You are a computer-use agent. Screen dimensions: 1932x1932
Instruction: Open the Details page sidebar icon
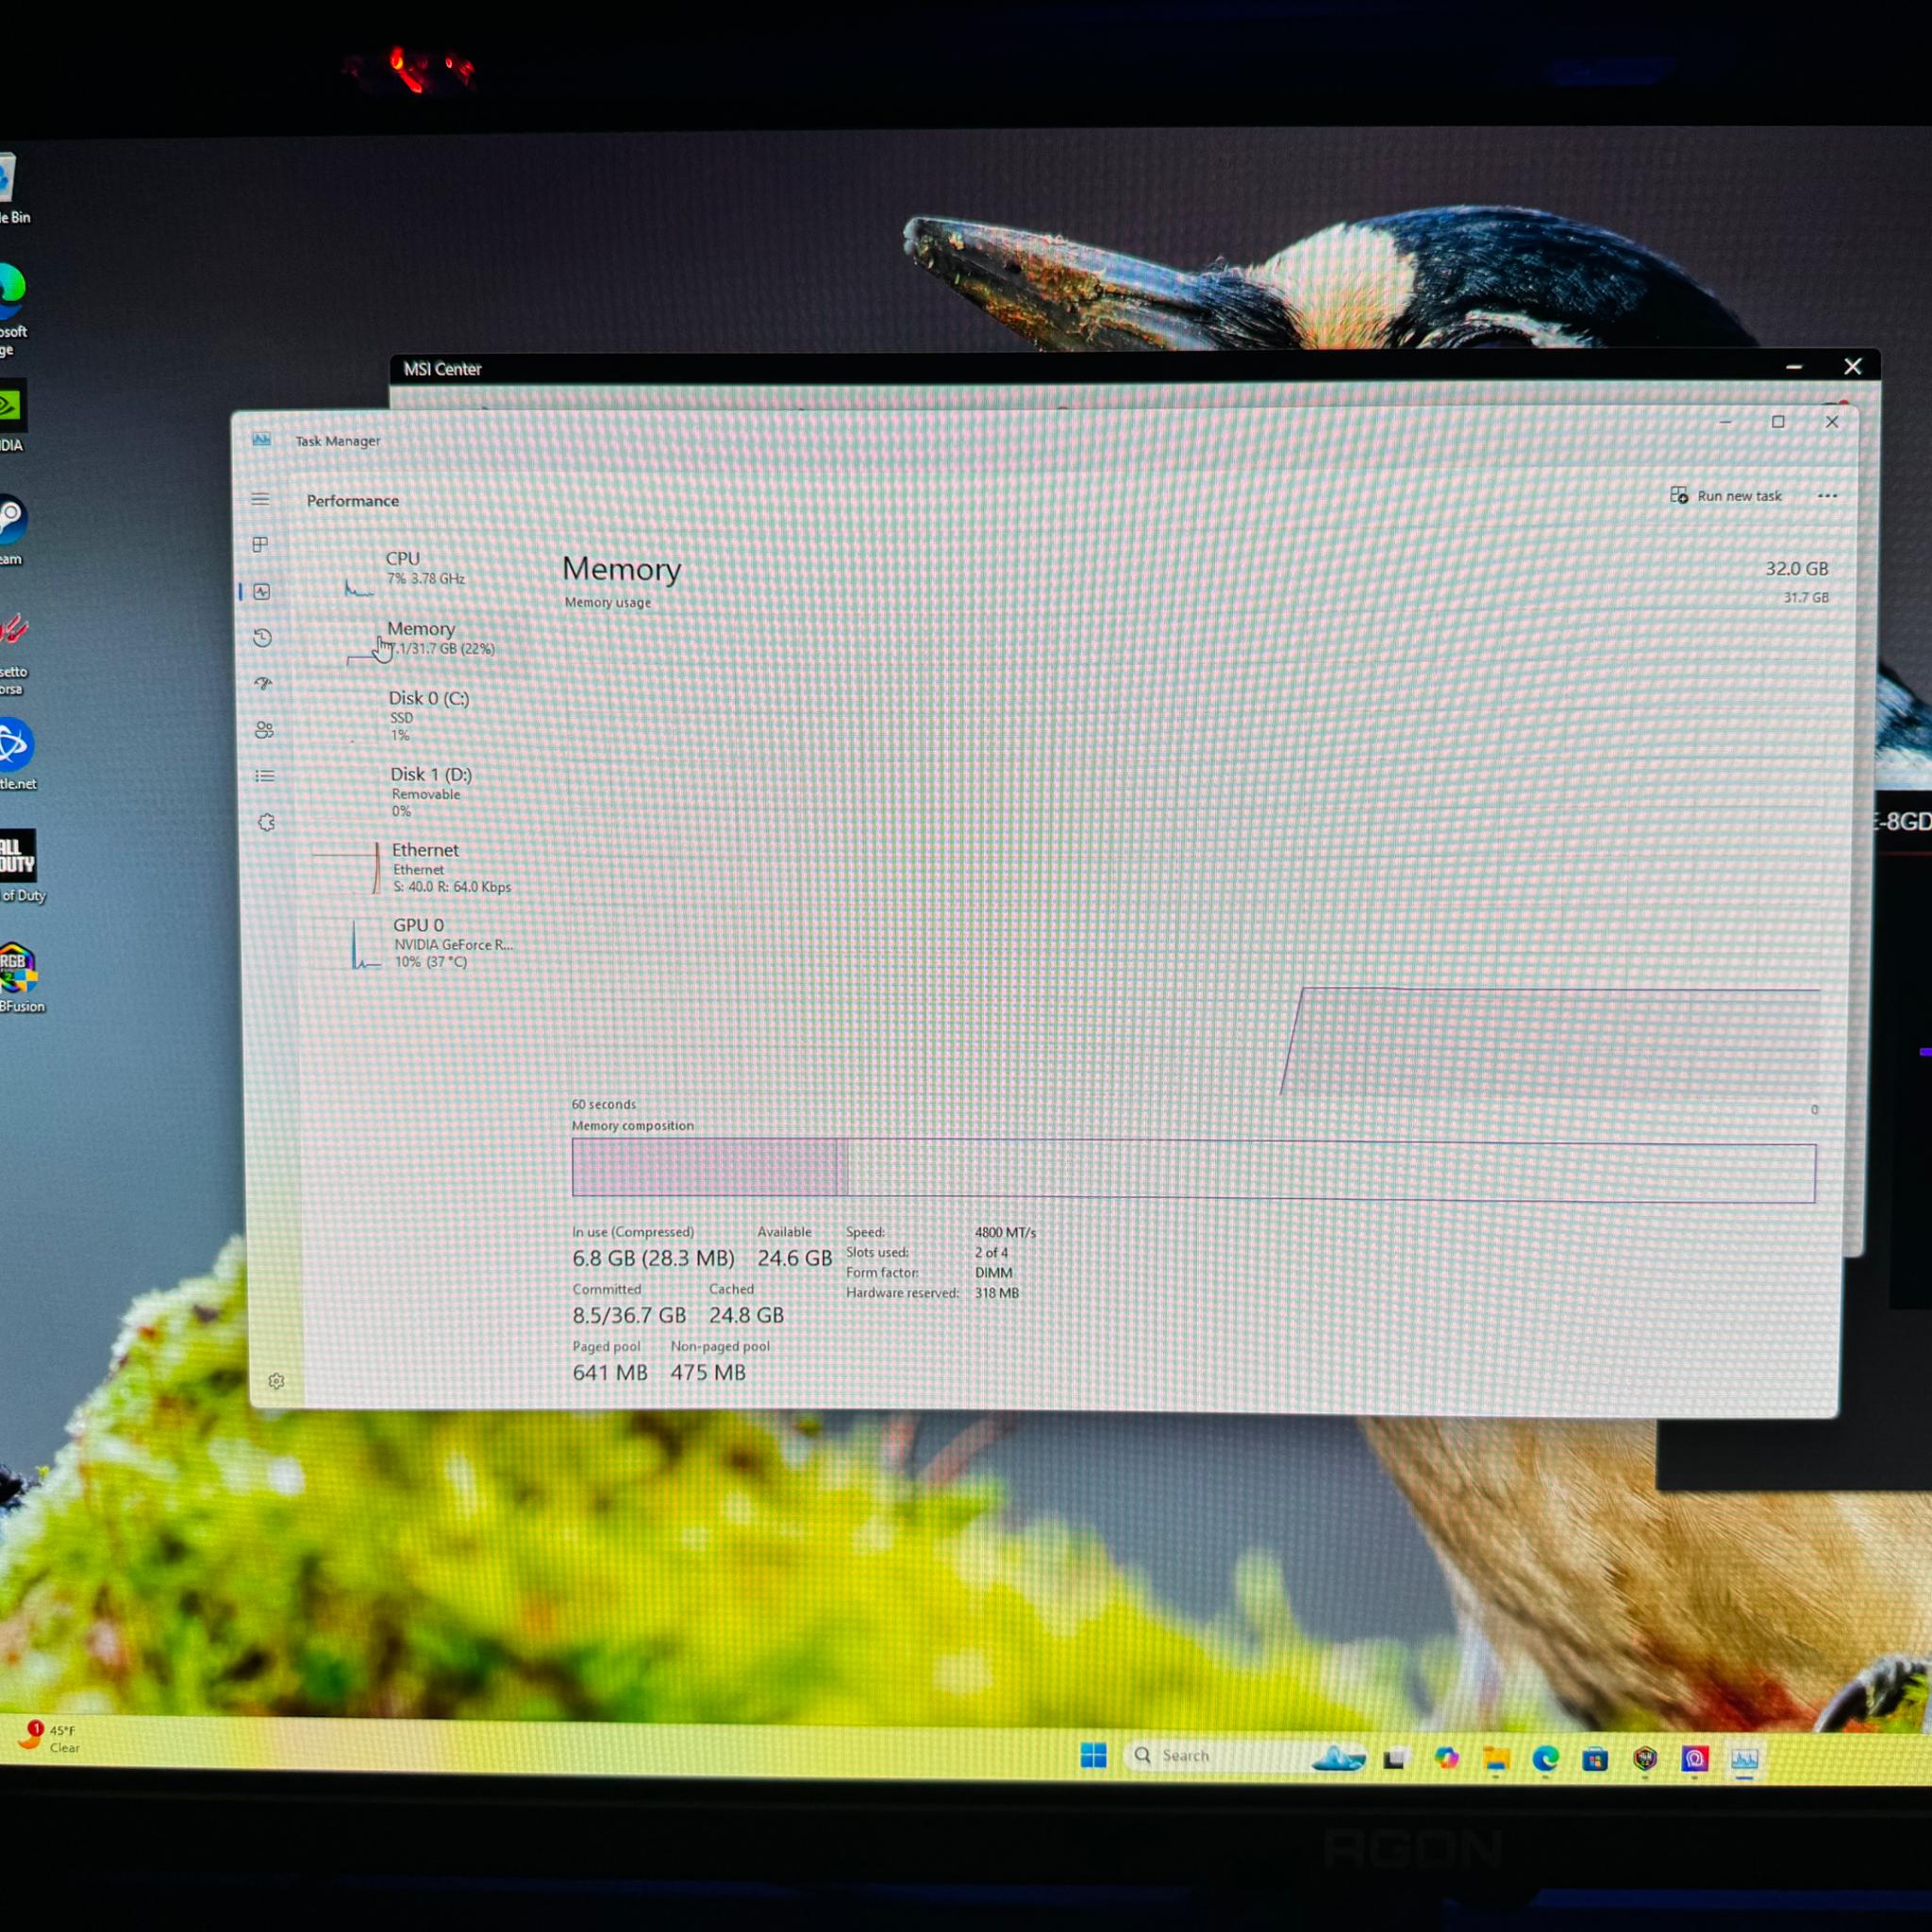point(265,776)
